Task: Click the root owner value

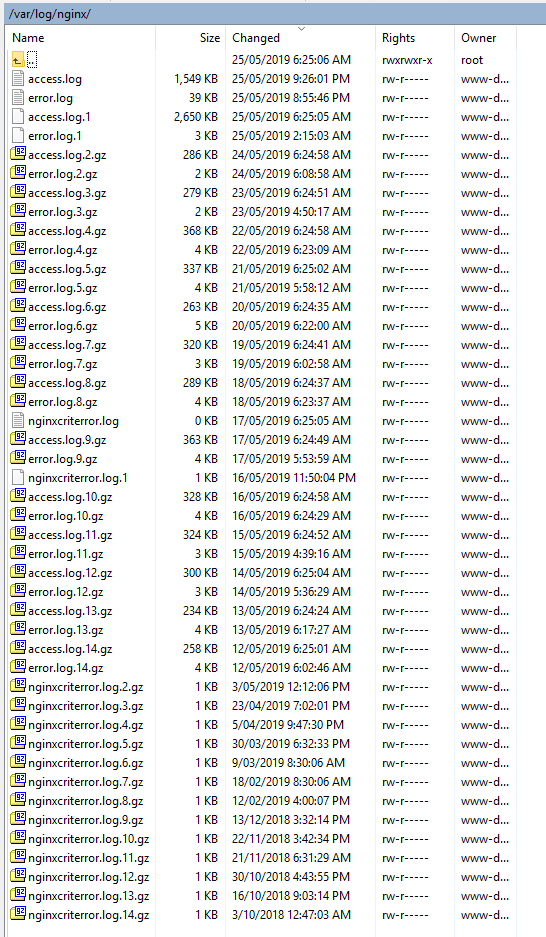Action: (472, 60)
